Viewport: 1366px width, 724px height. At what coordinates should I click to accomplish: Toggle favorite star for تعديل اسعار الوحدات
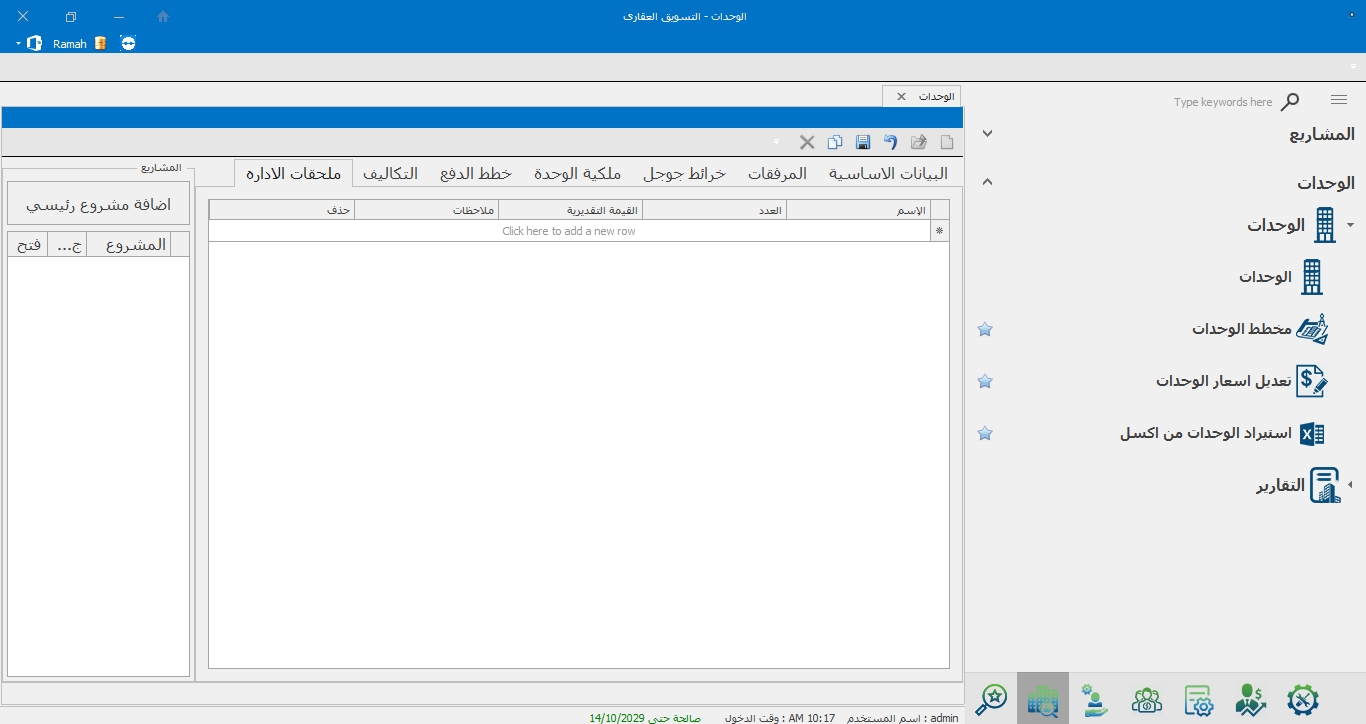click(985, 381)
